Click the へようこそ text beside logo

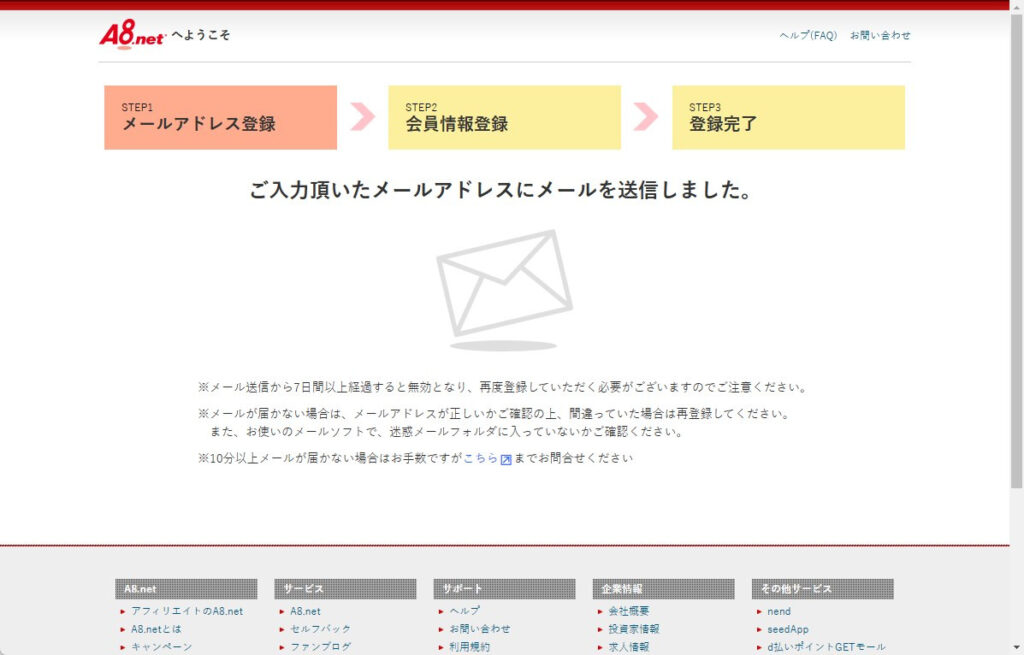coord(201,35)
